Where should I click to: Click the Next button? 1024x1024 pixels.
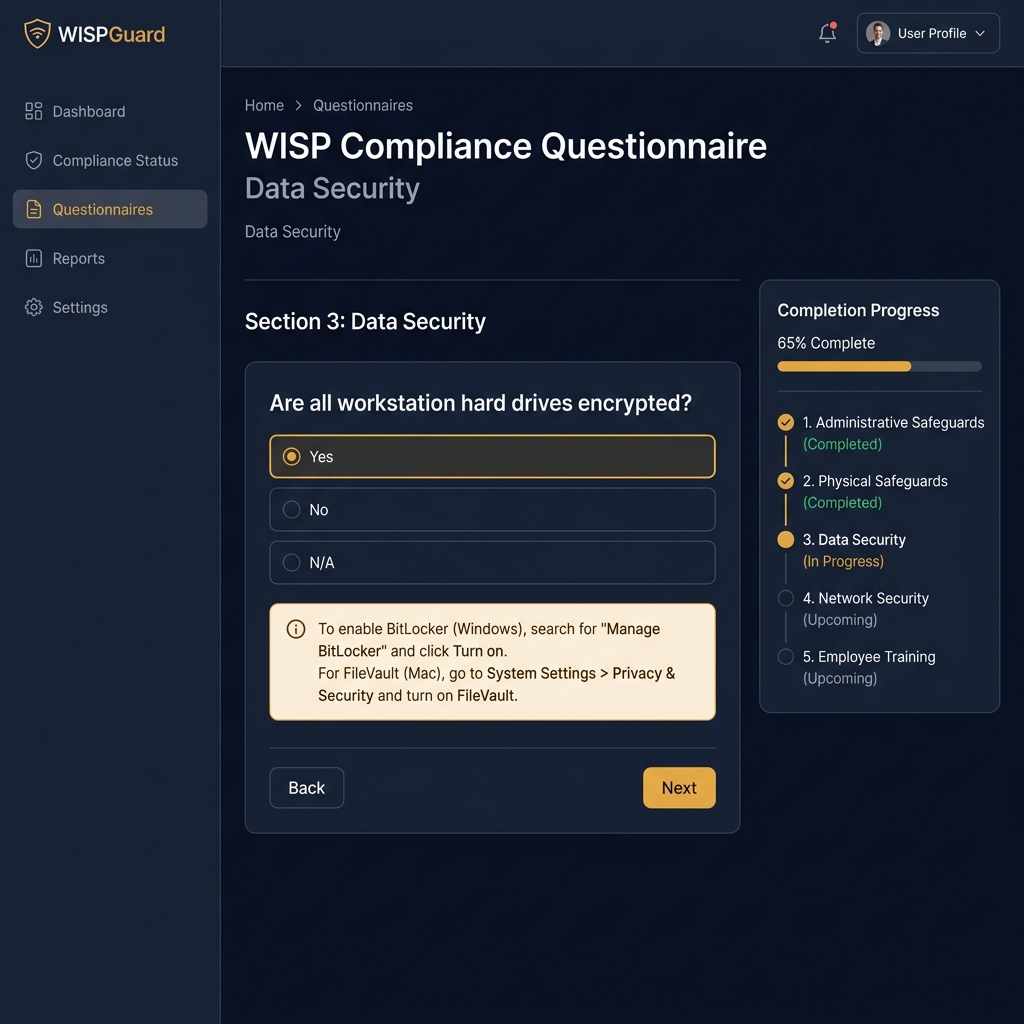click(x=679, y=788)
